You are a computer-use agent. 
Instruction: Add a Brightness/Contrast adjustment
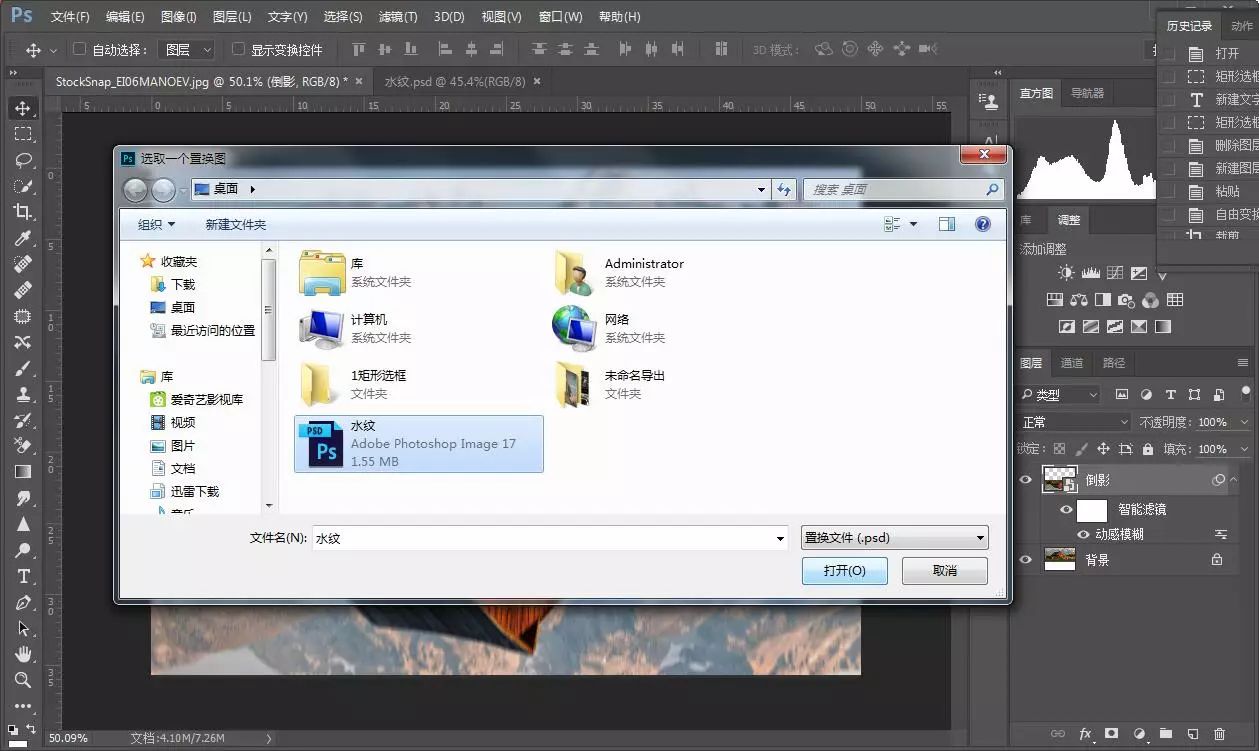(x=1066, y=273)
